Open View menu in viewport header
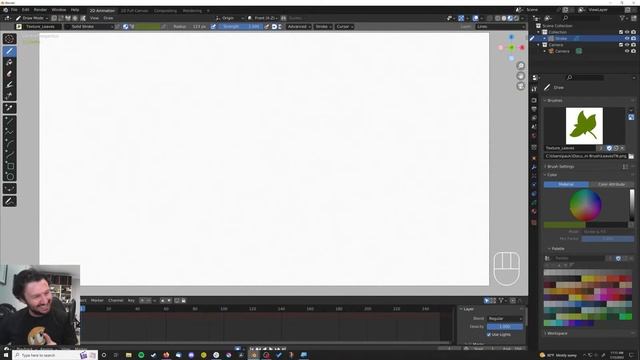Viewport: 640px width, 360px height. click(x=94, y=18)
